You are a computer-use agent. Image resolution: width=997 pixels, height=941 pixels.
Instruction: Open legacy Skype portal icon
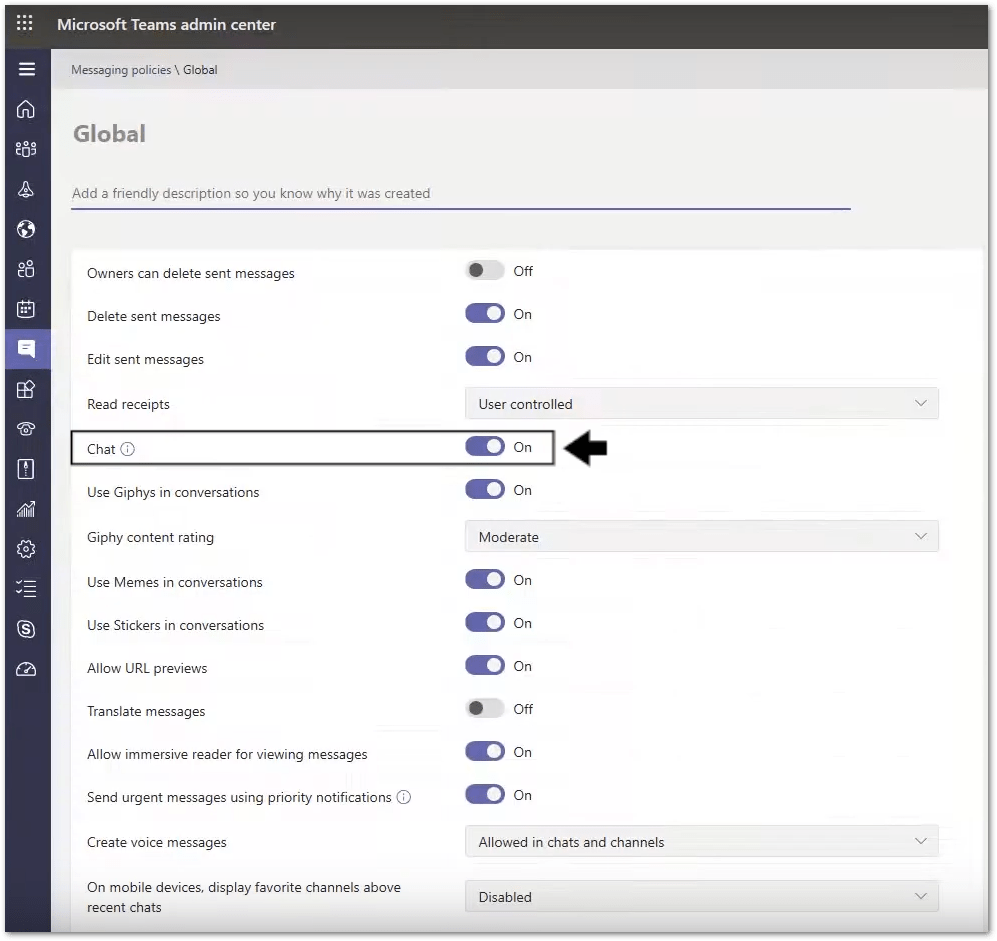tap(26, 629)
